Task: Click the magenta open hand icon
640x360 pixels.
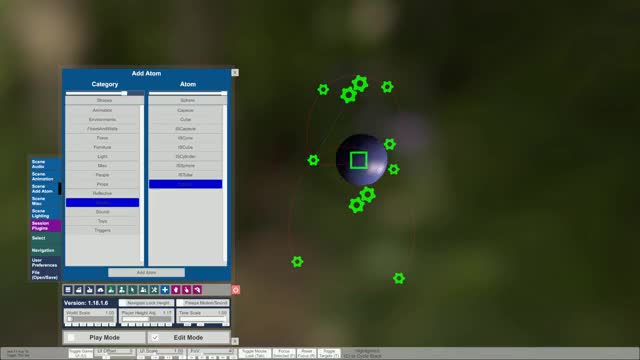Action: (x=176, y=290)
